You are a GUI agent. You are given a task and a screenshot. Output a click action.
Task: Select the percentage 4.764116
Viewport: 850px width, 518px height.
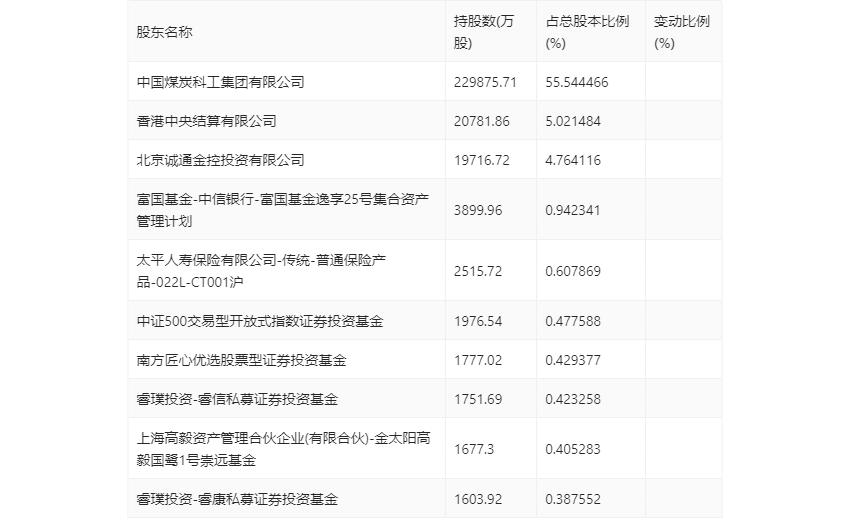pos(573,160)
